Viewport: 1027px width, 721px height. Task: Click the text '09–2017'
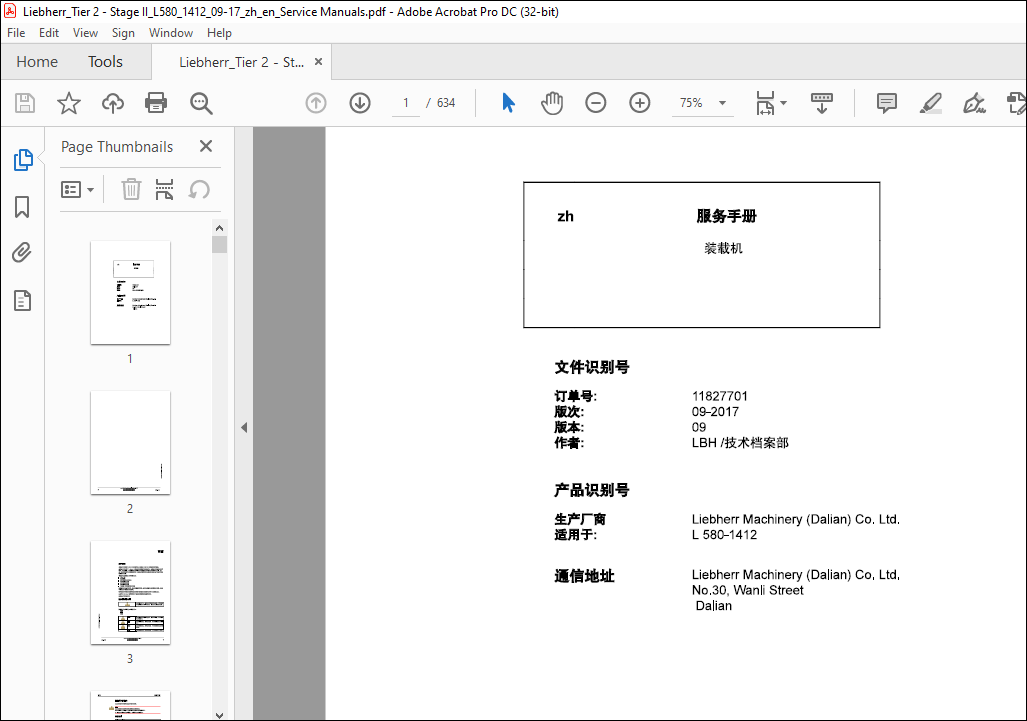715,412
